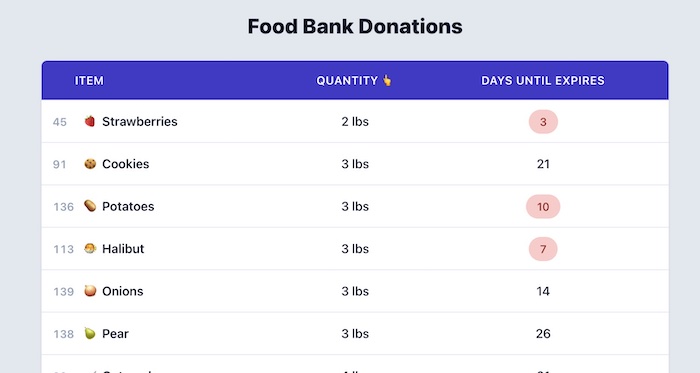Click the cookie emoji icon
700x373 pixels.
(x=90, y=164)
